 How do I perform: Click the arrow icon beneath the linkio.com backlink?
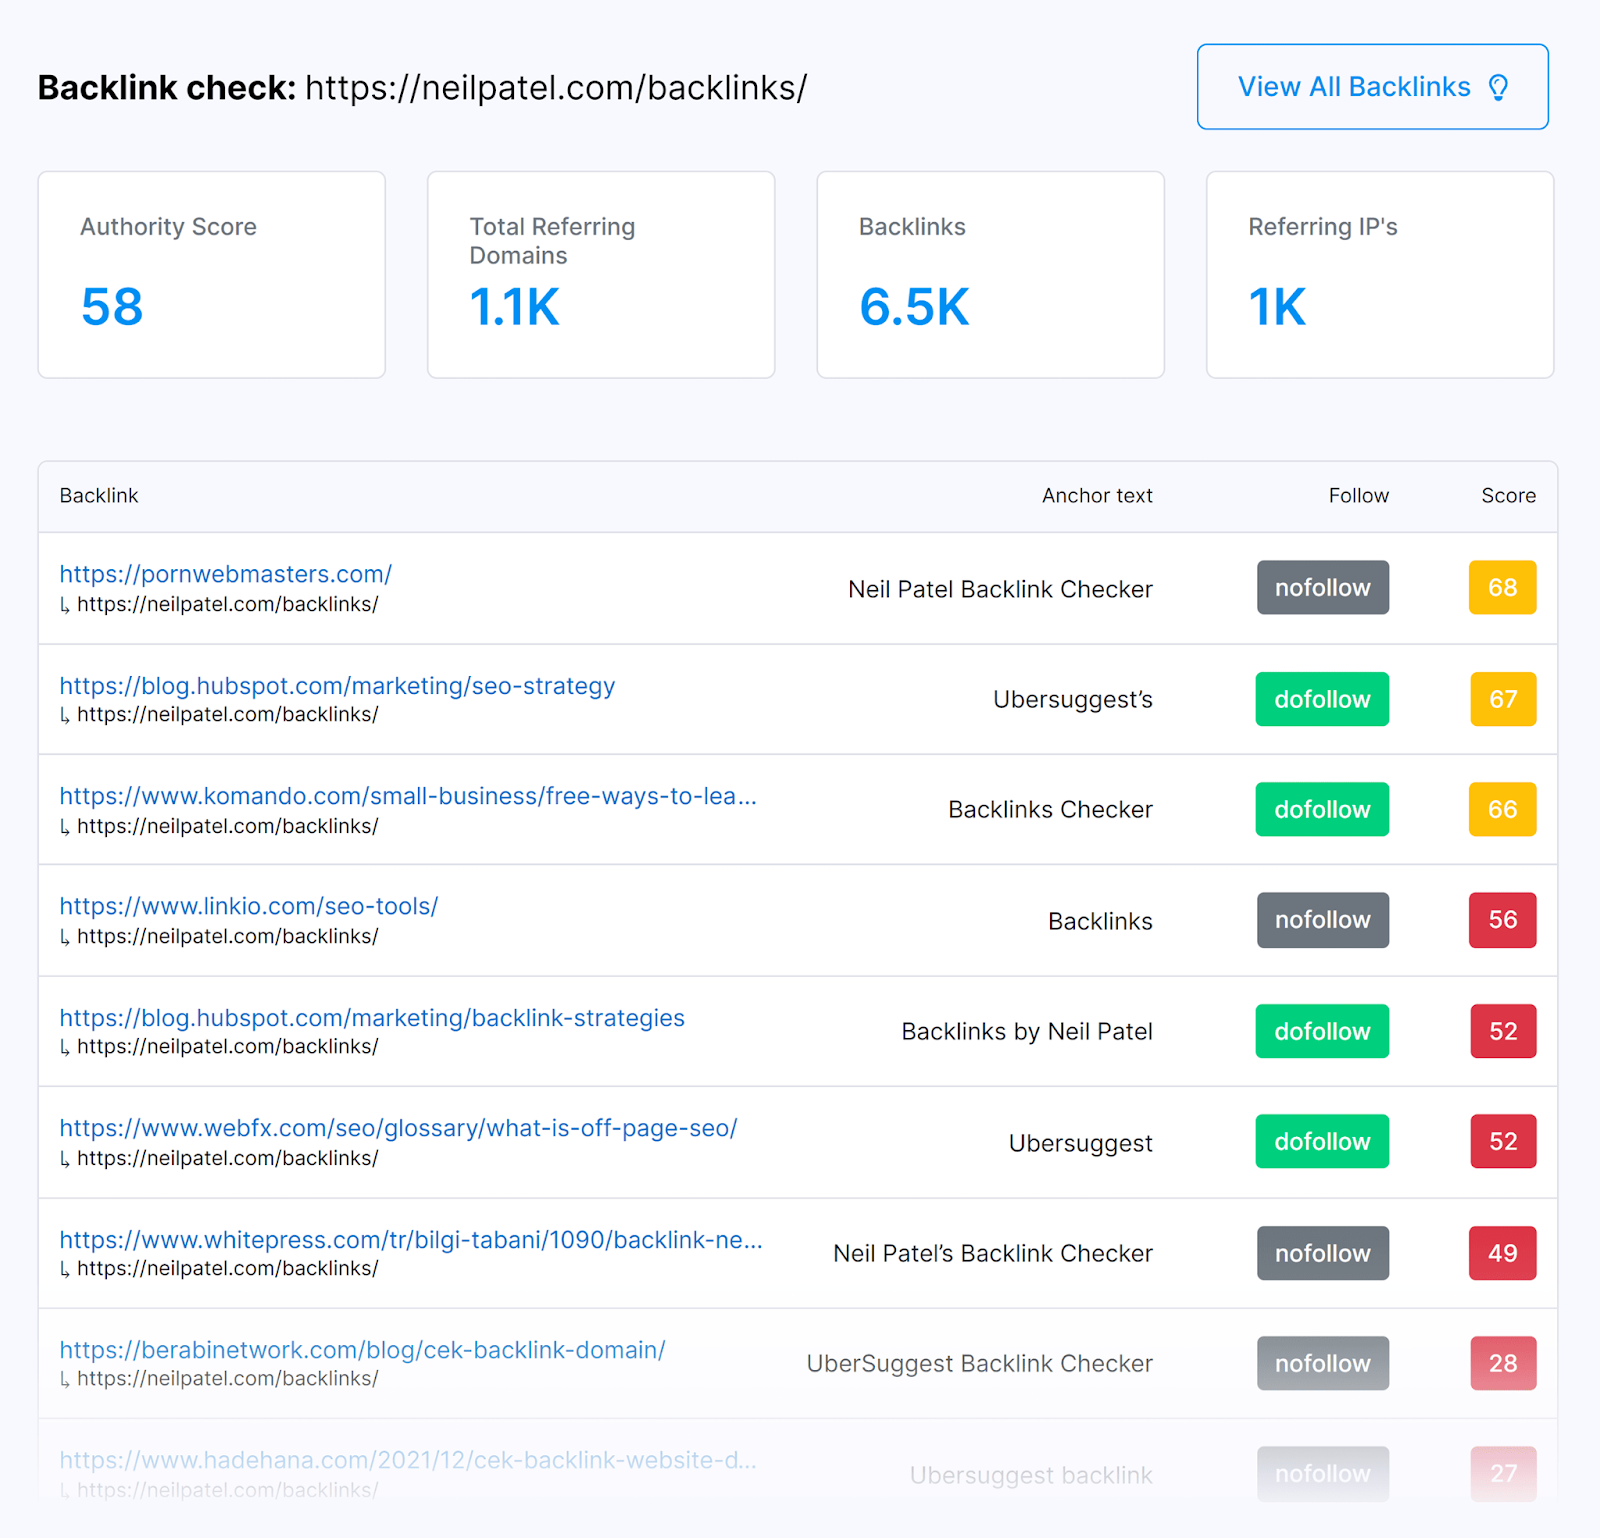[x=64, y=936]
